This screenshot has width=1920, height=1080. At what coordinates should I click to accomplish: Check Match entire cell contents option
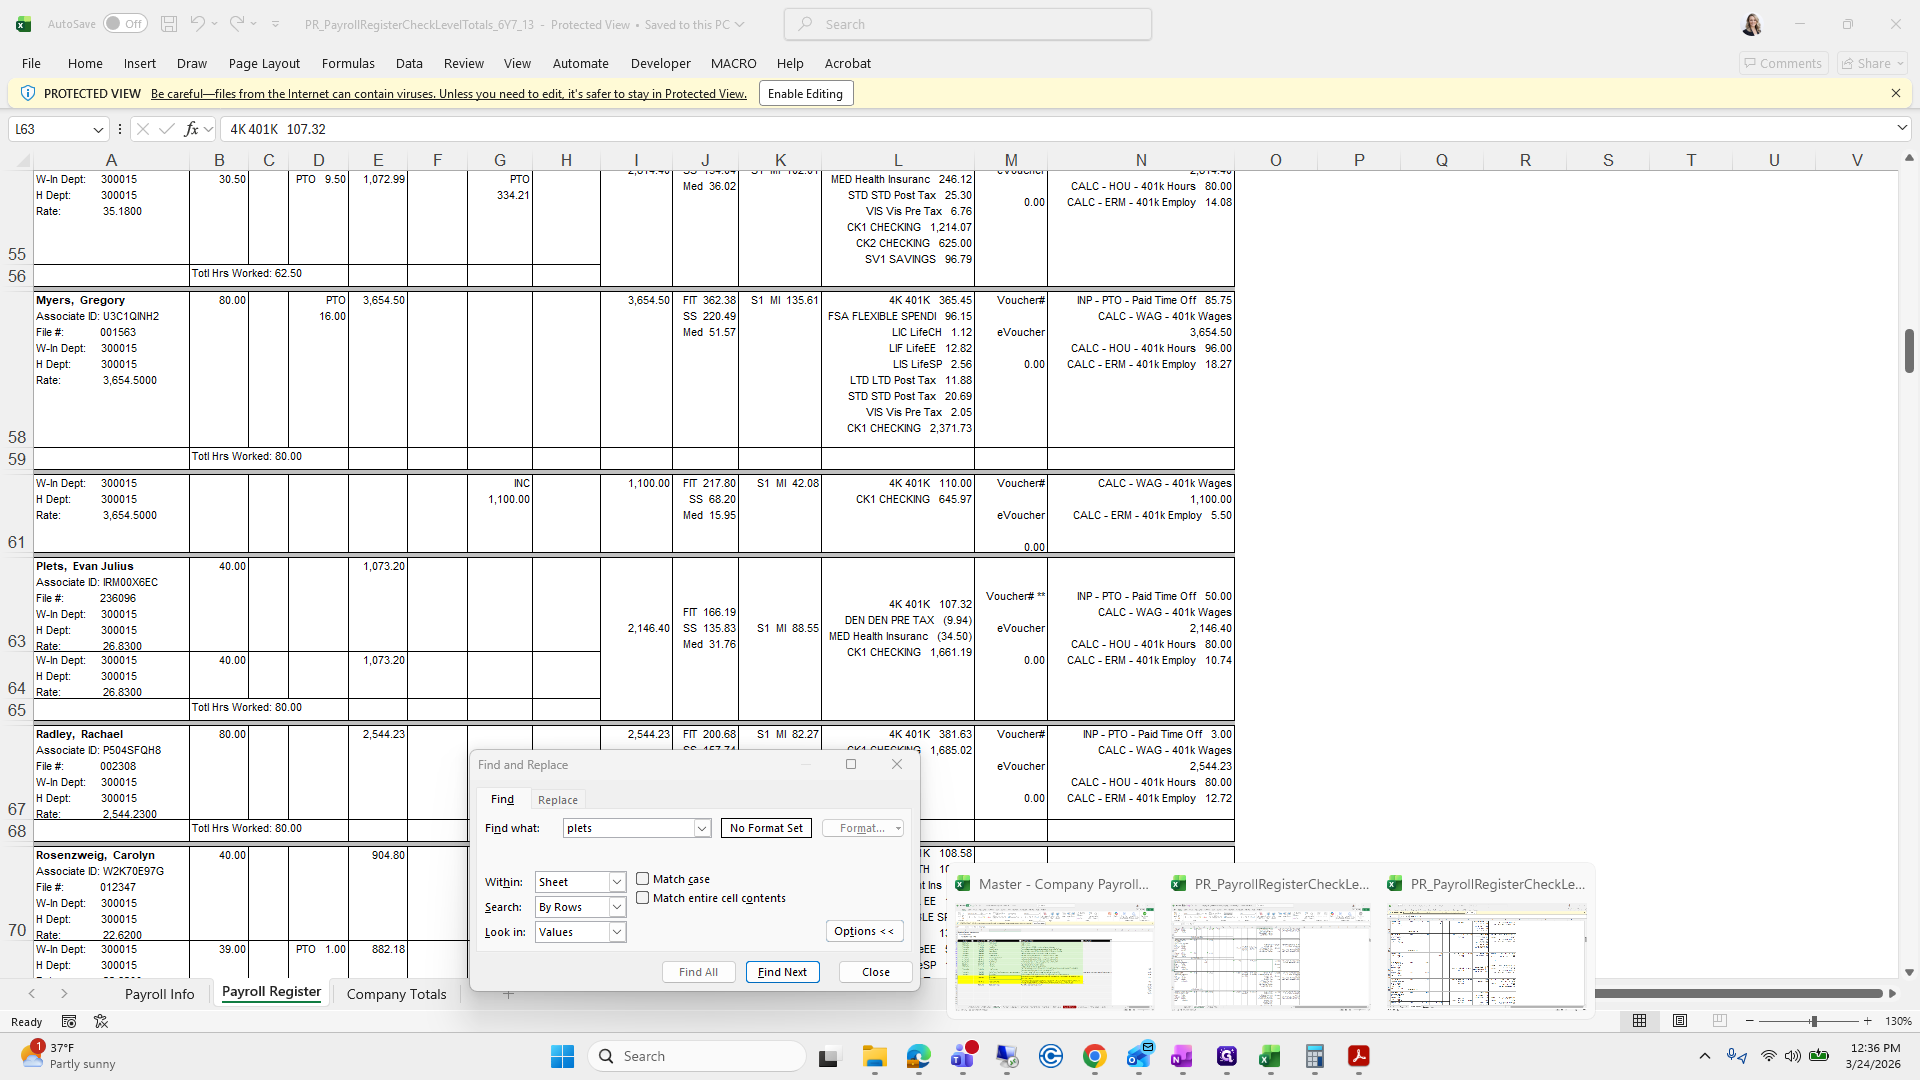tap(643, 898)
